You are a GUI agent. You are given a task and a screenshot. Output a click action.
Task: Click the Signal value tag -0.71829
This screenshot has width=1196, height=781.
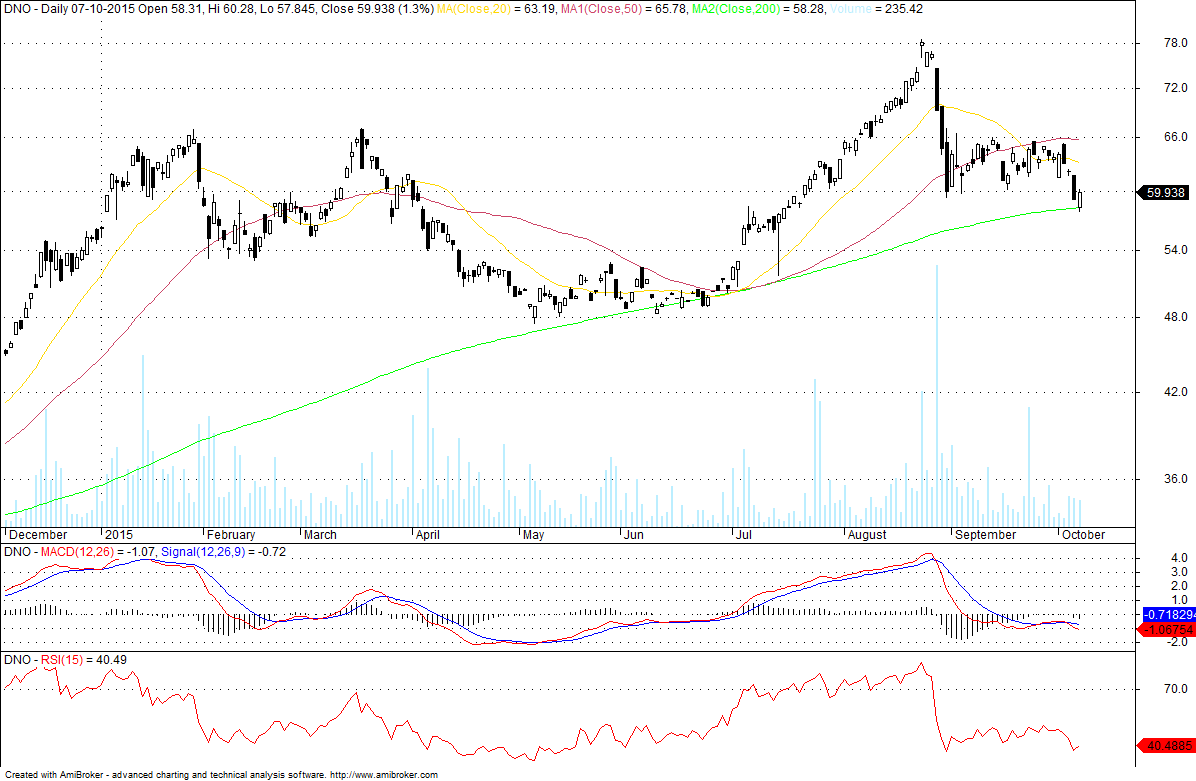(x=1168, y=615)
